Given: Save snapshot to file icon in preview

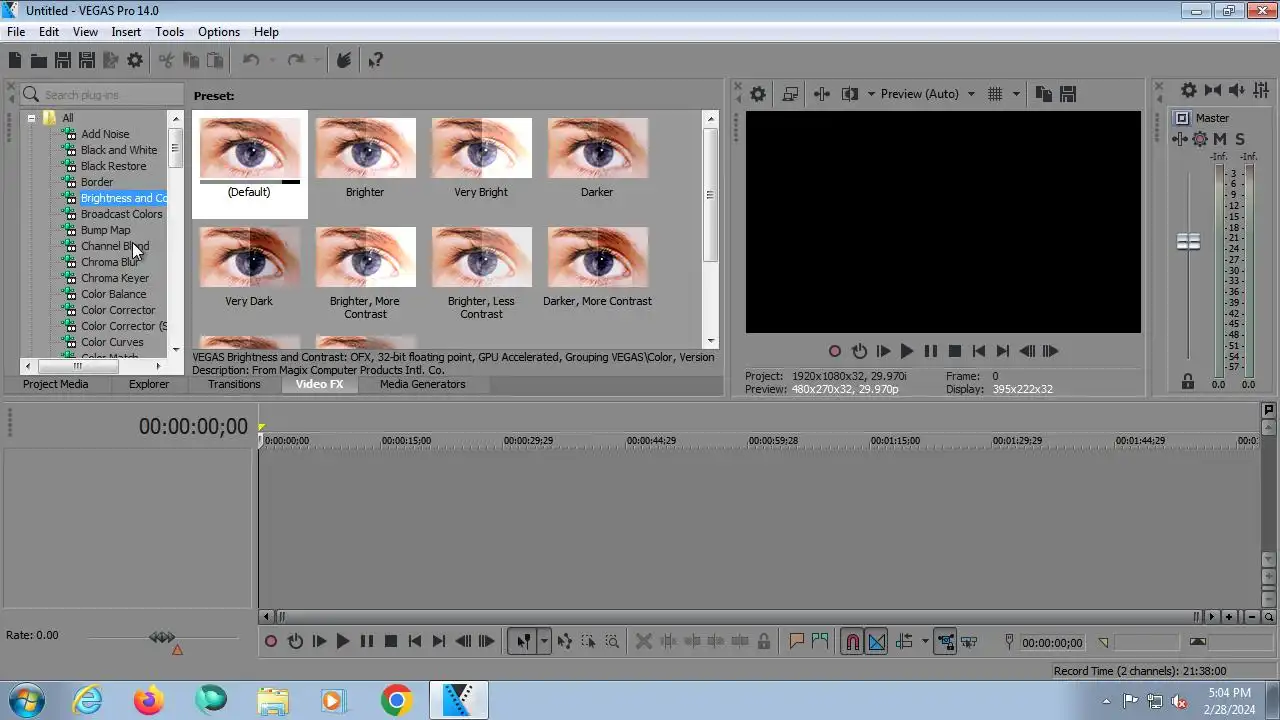Looking at the screenshot, I should pyautogui.click(x=1068, y=94).
